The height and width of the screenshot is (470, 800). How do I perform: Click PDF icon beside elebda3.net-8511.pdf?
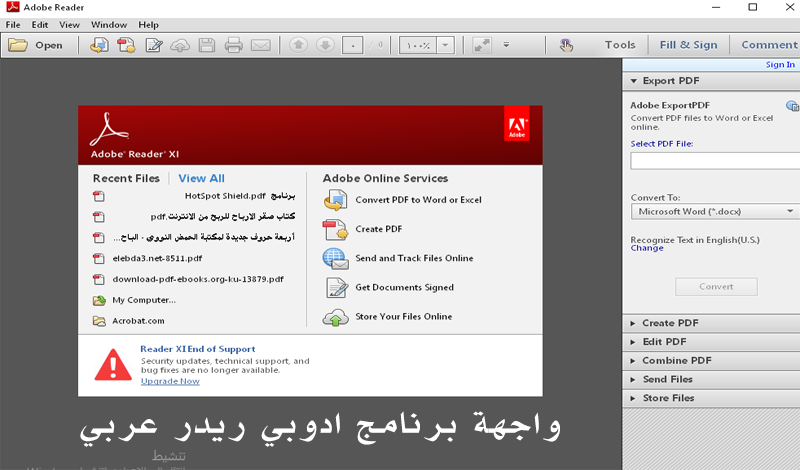(99, 259)
